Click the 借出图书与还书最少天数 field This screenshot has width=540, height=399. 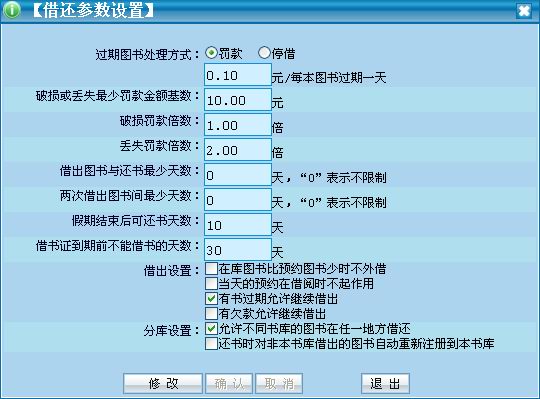pyautogui.click(x=238, y=175)
